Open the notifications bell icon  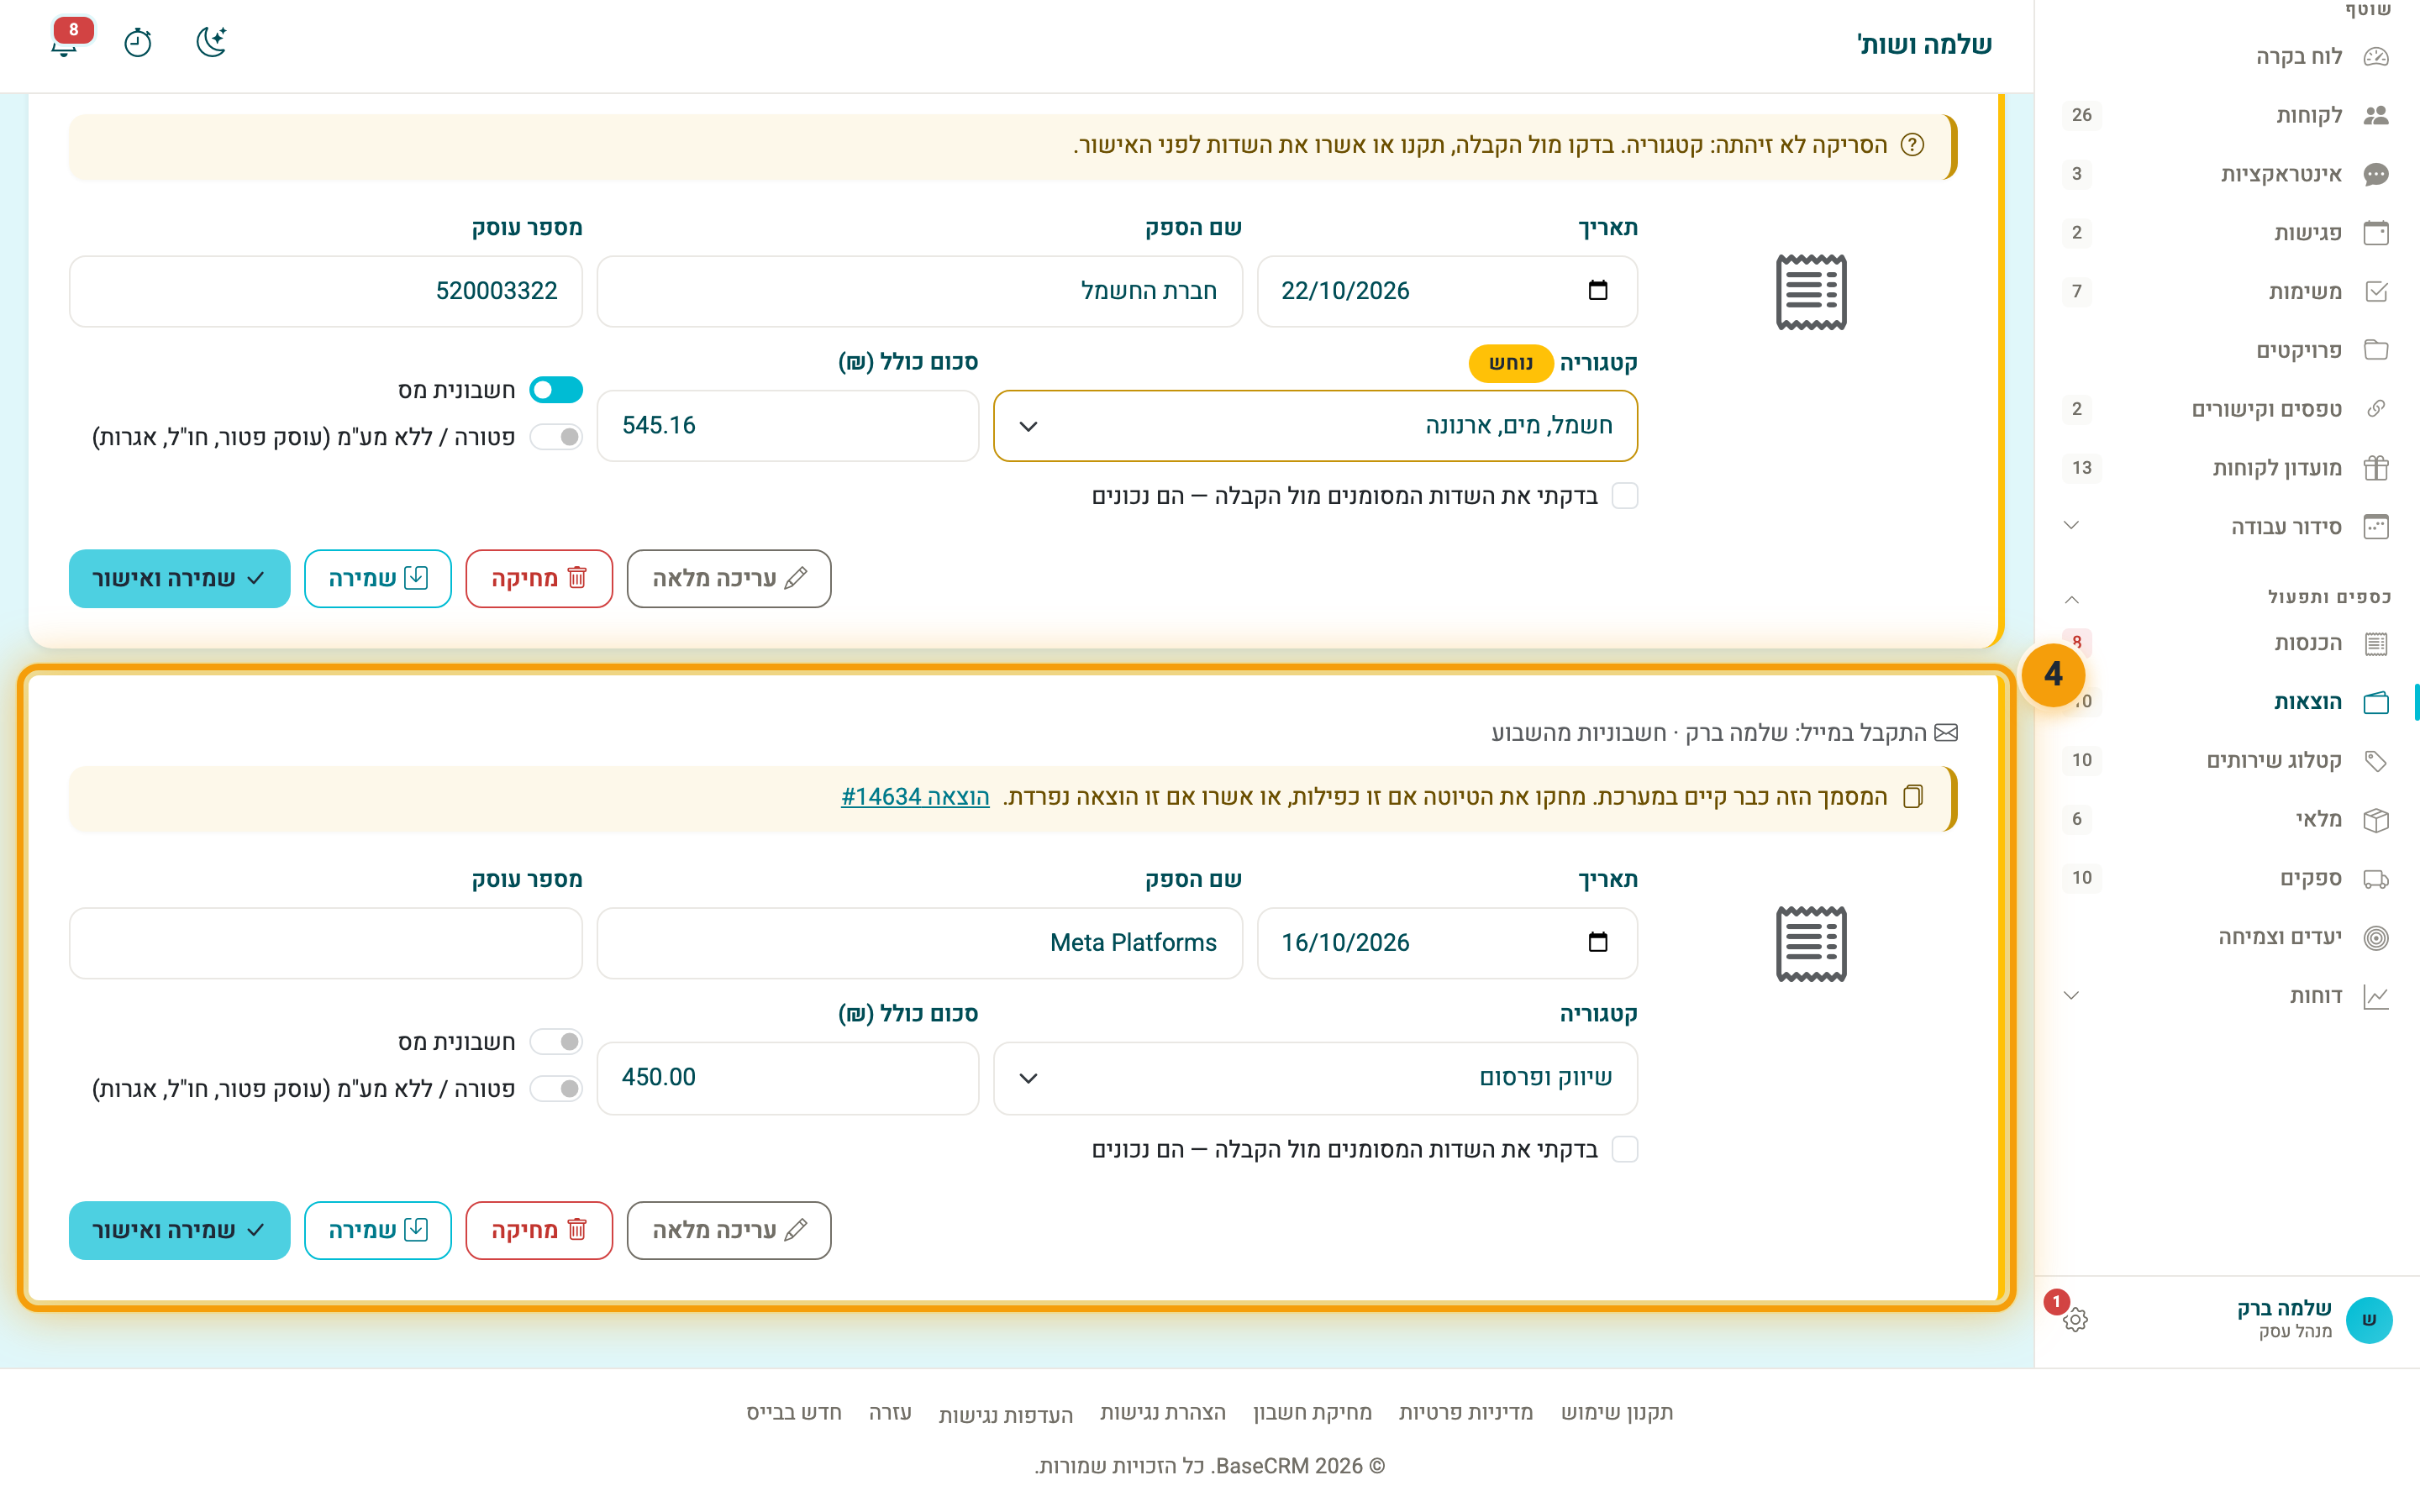point(65,43)
